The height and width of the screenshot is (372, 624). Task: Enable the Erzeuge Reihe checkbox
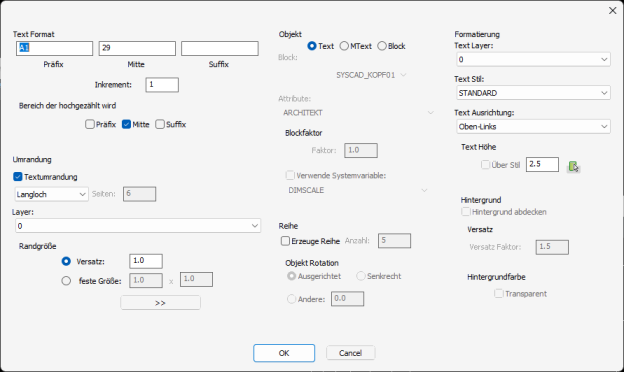pos(285,241)
